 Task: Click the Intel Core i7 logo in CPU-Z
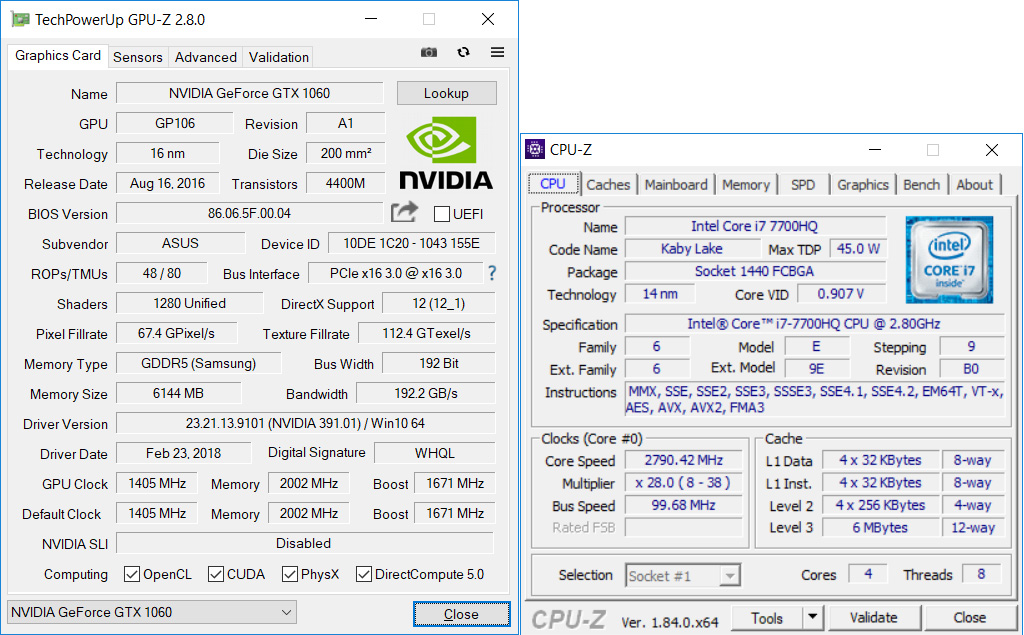(949, 260)
